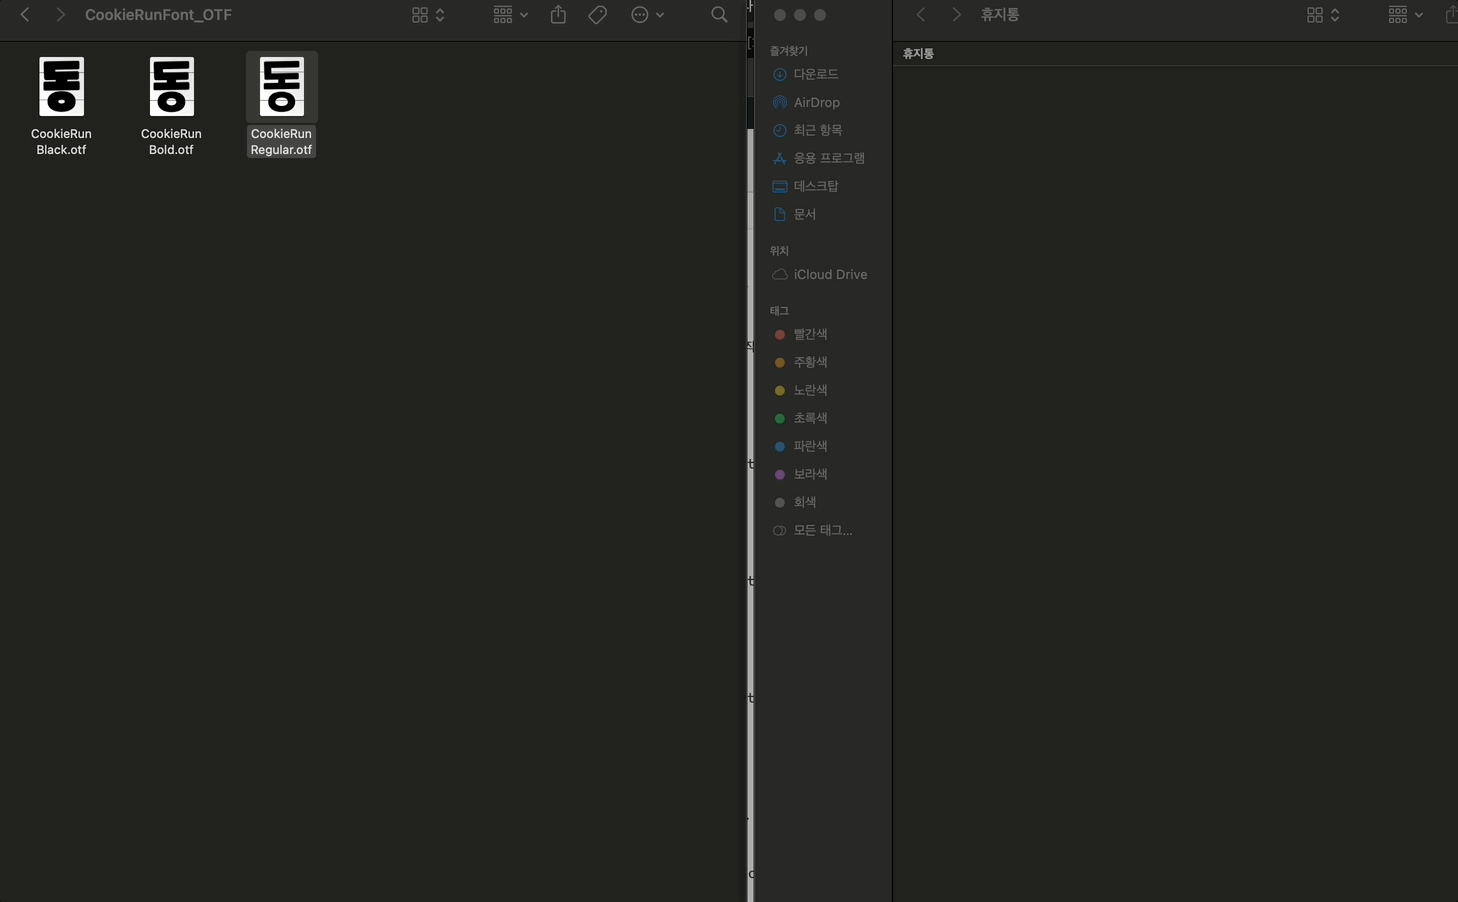Viewport: 1458px width, 902px height.
Task: Go forward in 휴지통 window
Action: [956, 15]
